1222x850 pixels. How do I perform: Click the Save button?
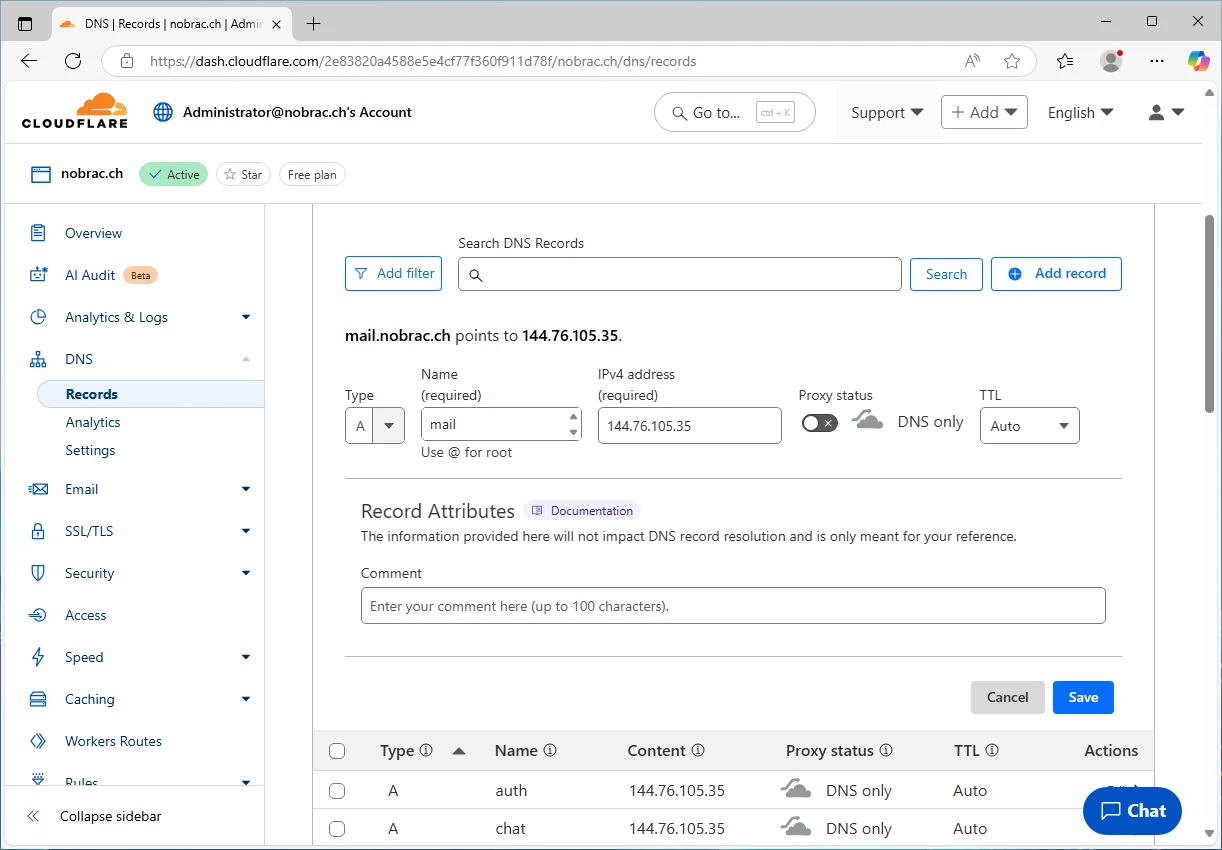click(x=1083, y=697)
